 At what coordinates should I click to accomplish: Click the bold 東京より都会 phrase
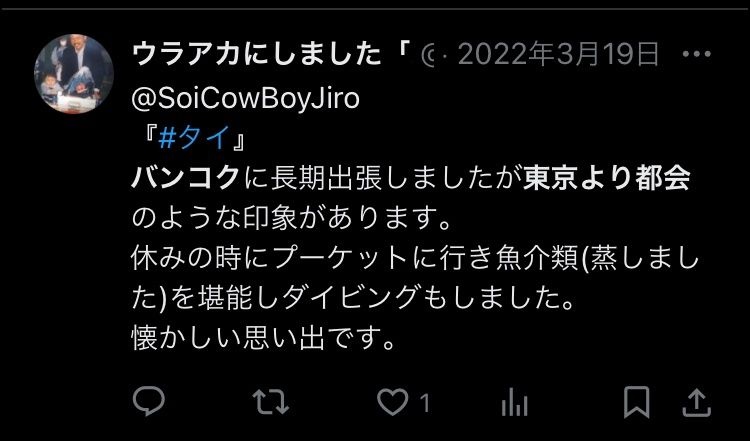click(607, 179)
